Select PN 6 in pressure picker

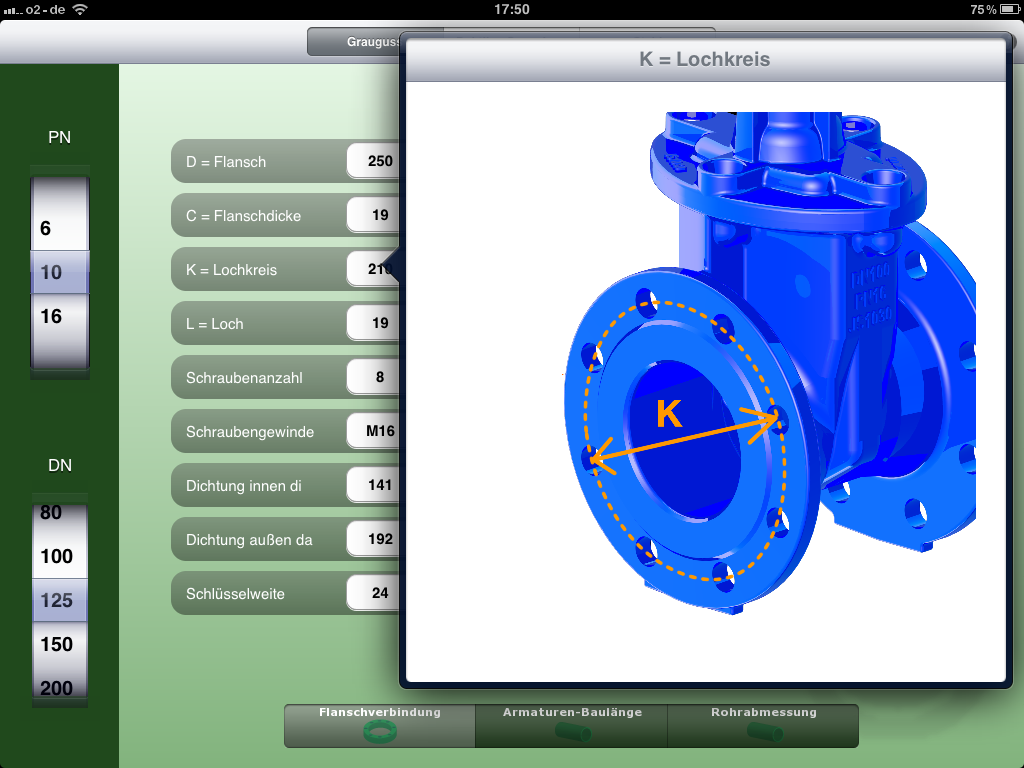(46, 229)
